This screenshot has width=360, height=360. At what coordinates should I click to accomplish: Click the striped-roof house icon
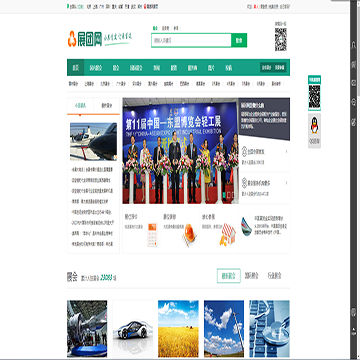pyautogui.click(x=228, y=234)
